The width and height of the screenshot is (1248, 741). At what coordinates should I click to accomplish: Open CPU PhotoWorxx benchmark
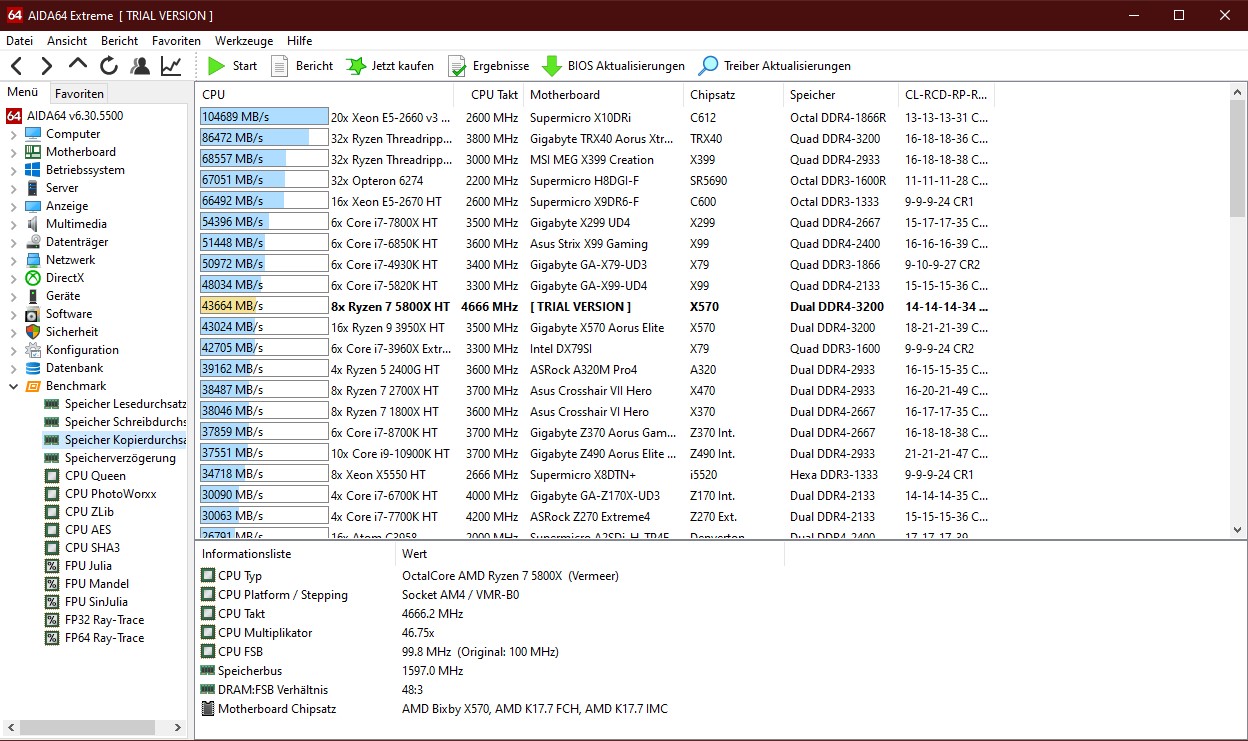pyautogui.click(x=100, y=494)
